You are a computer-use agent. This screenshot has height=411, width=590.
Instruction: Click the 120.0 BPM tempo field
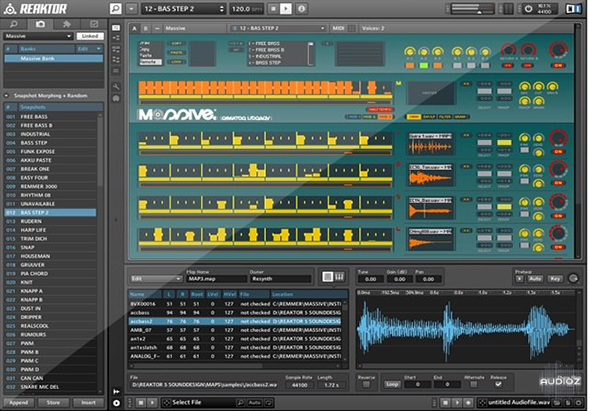tap(246, 9)
